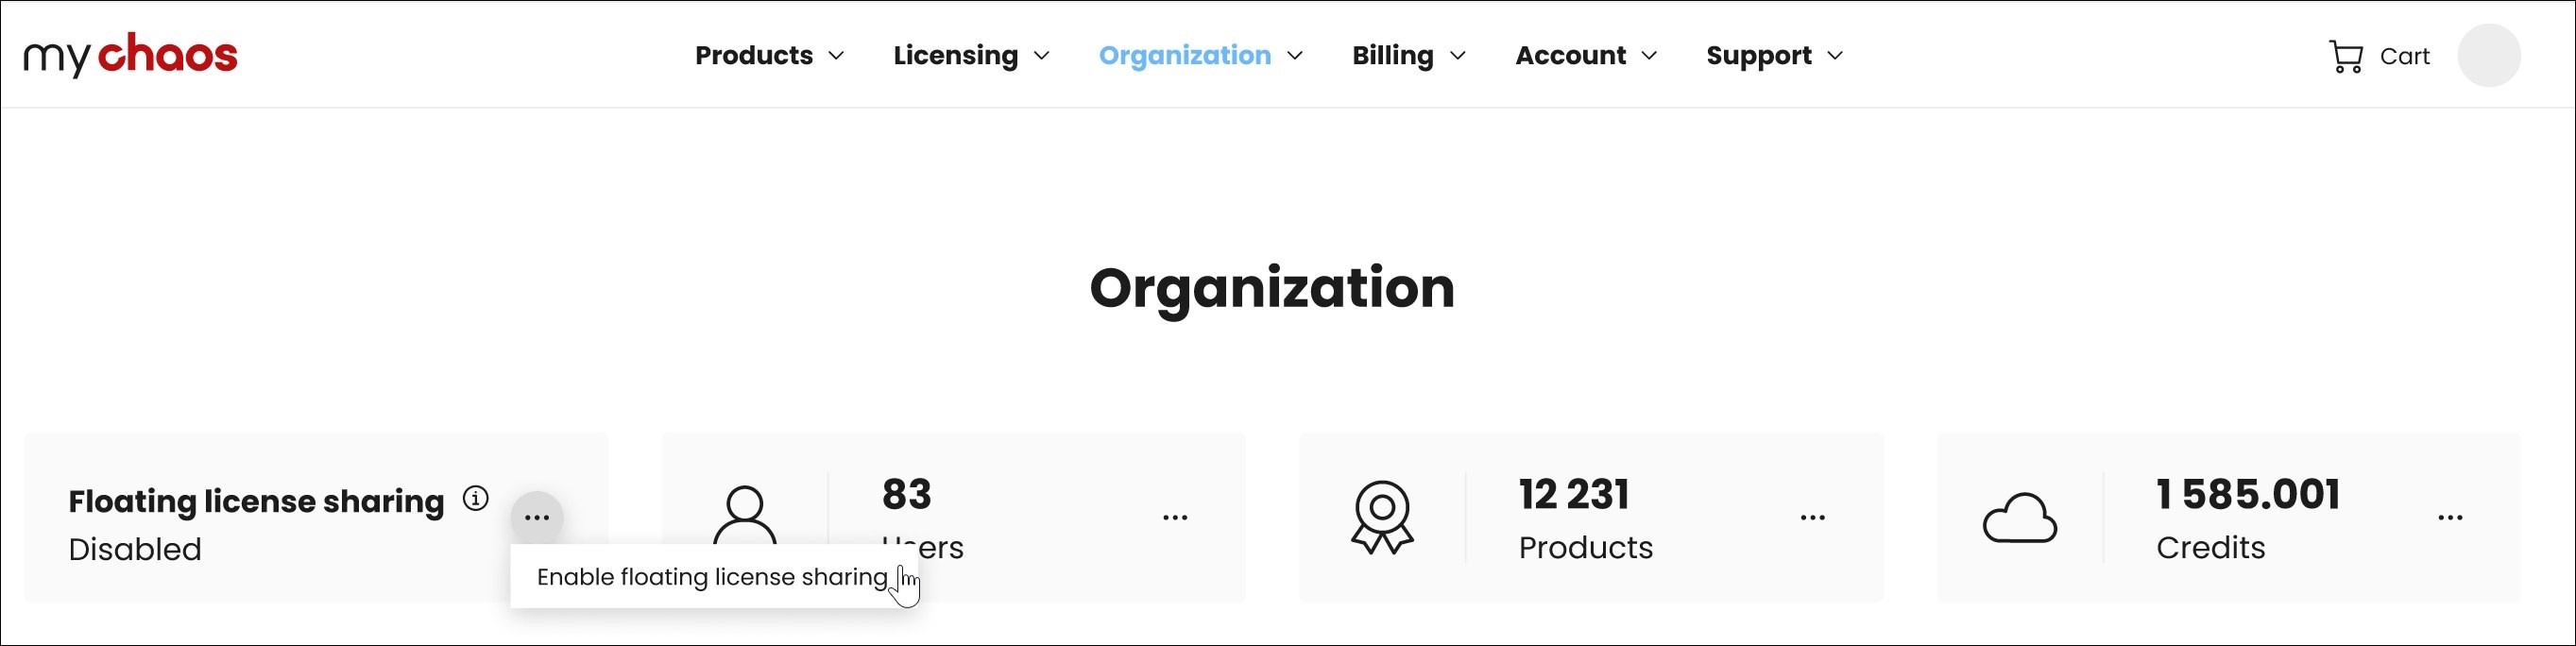Click the Credits cloud icon

tap(2019, 518)
